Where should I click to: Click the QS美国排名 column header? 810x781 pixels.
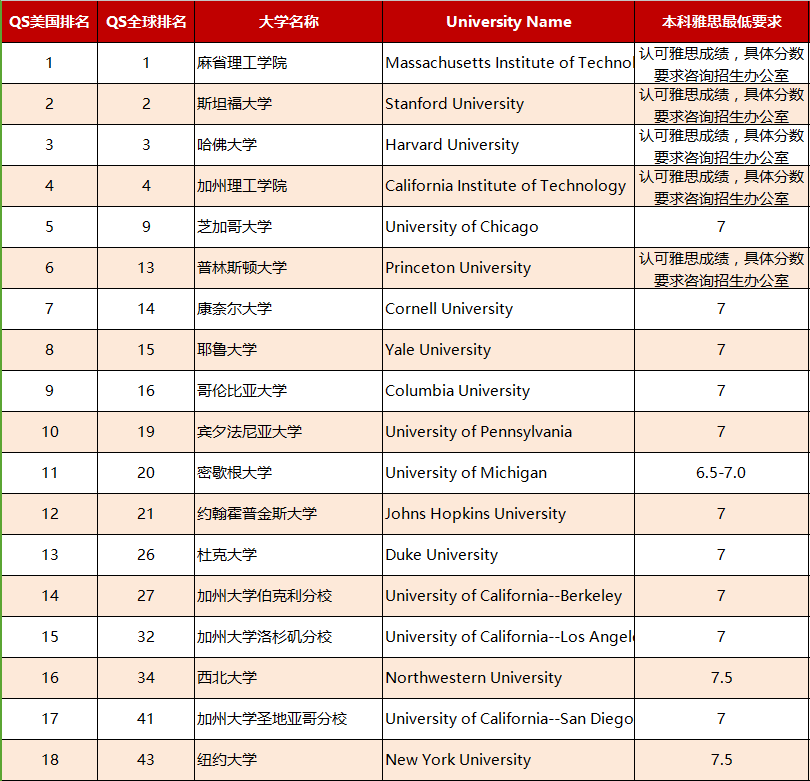coord(50,21)
